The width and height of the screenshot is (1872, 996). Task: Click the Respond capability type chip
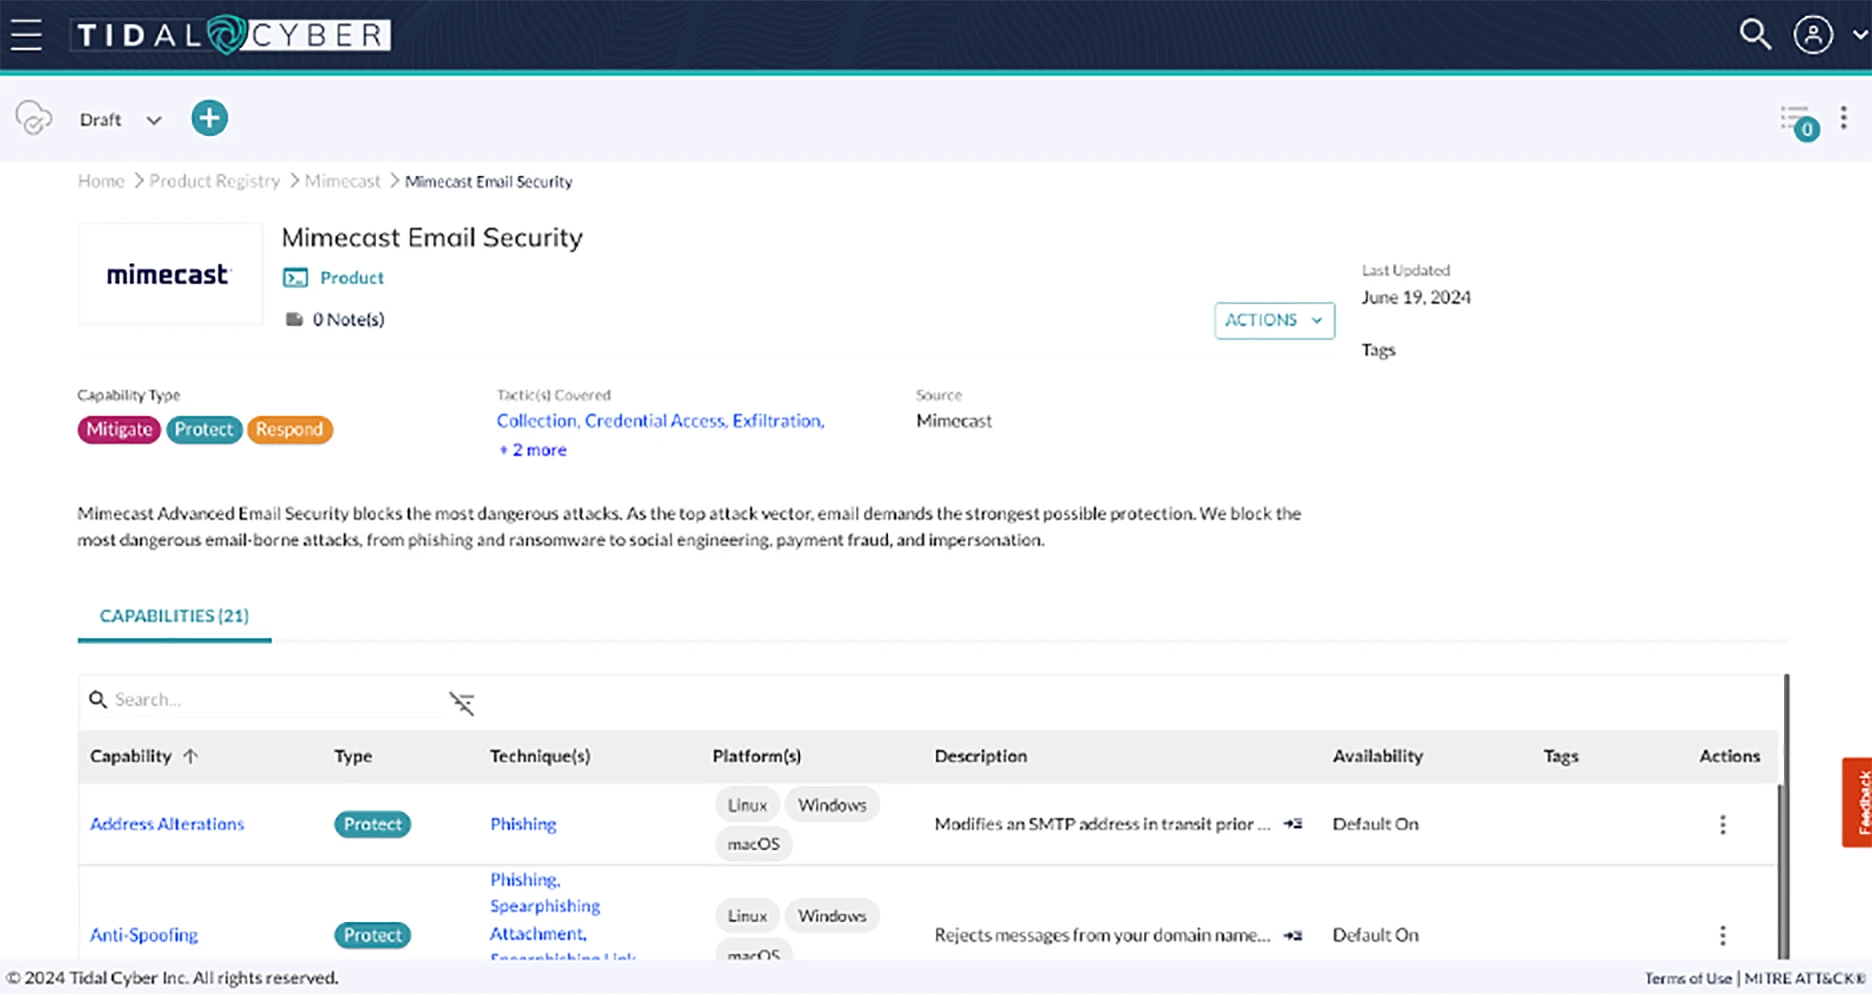coord(289,429)
